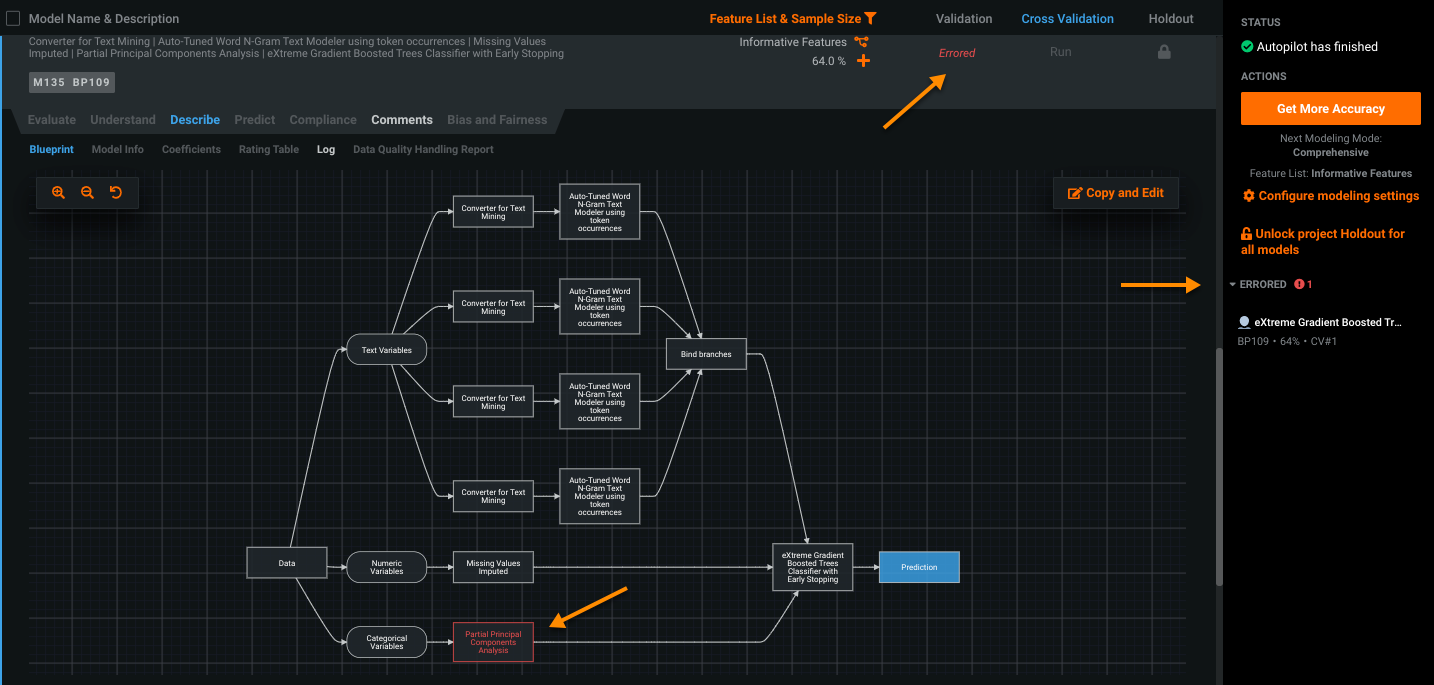Reset the blueprint zoom level
Viewport: 1434px width, 685px height.
(x=116, y=192)
